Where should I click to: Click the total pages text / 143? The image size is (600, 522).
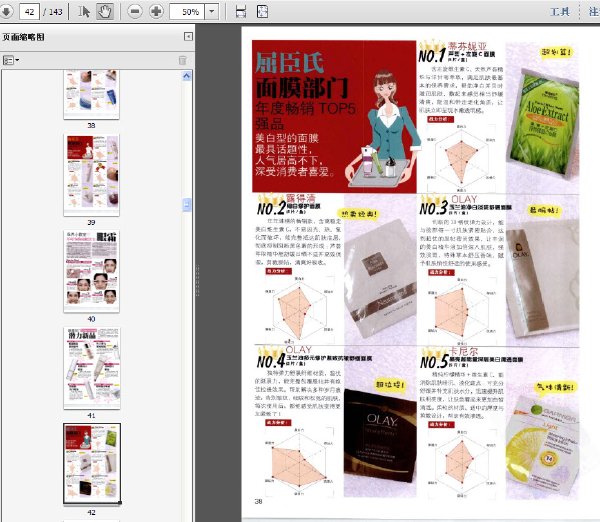click(53, 12)
